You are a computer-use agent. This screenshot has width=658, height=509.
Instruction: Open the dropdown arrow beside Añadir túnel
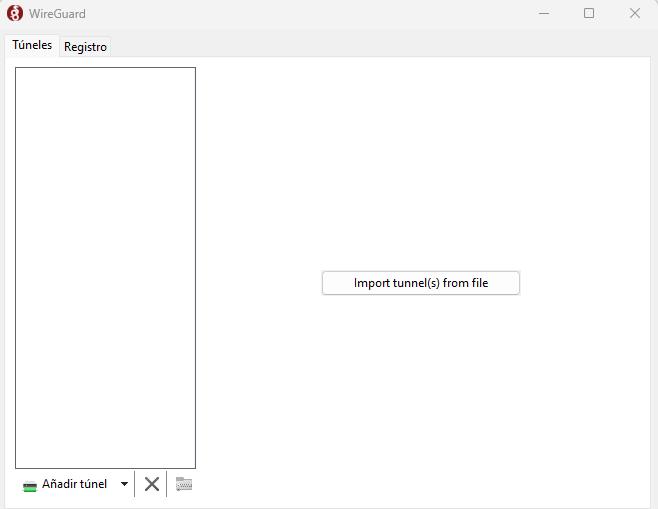pyautogui.click(x=124, y=484)
